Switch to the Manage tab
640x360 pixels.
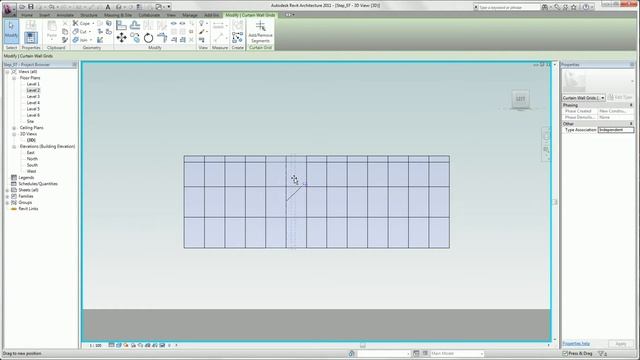[190, 15]
